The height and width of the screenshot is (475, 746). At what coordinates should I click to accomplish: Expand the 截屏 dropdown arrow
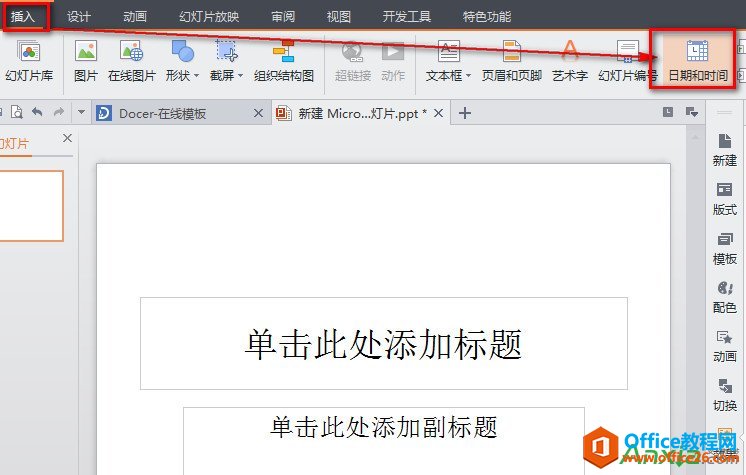point(240,76)
